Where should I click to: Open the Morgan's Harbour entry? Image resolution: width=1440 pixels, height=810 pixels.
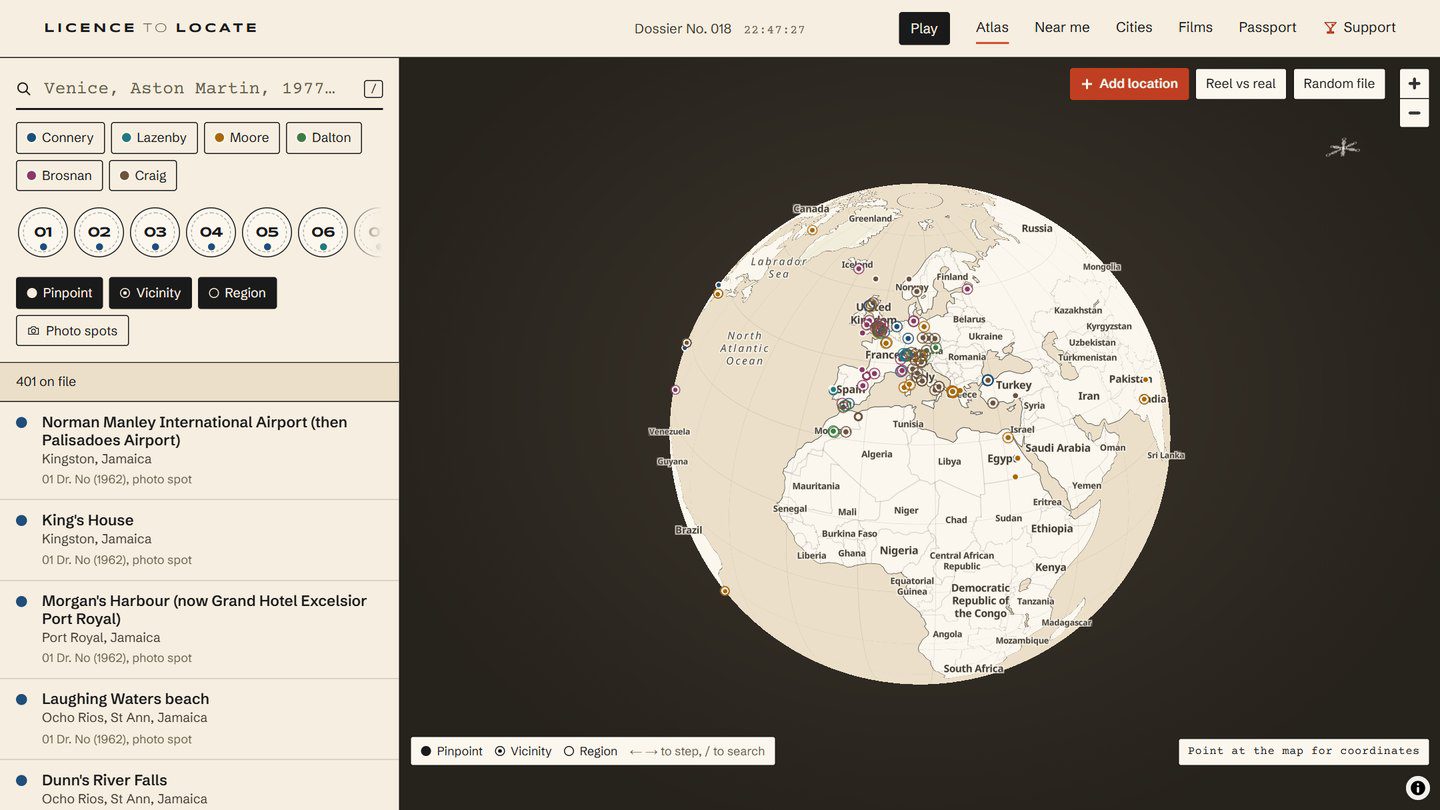point(199,629)
